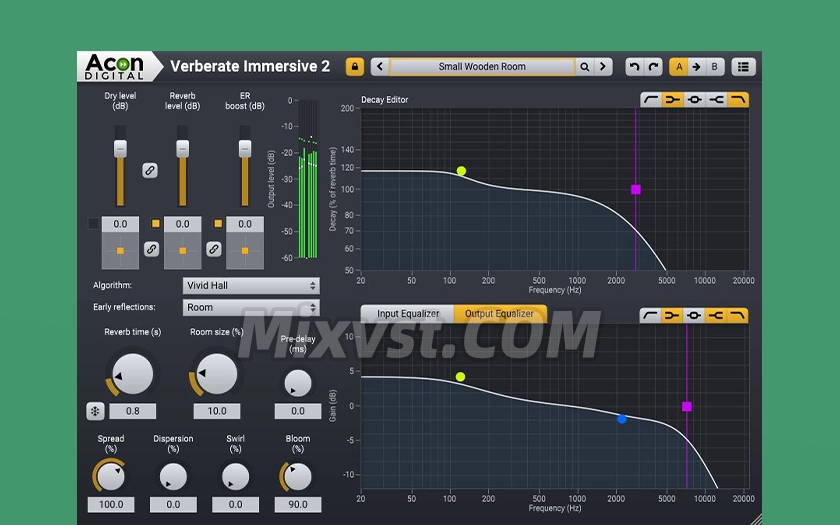The width and height of the screenshot is (840, 525).
Task: Click the Swirl value field
Action: point(235,505)
